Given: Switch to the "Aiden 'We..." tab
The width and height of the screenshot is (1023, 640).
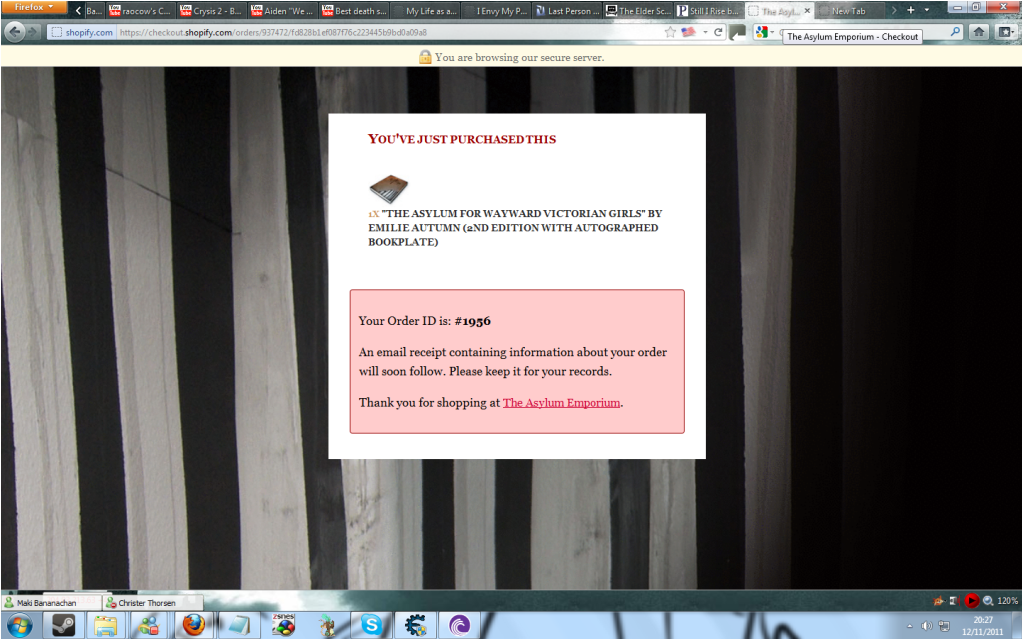Looking at the screenshot, I should point(282,10).
